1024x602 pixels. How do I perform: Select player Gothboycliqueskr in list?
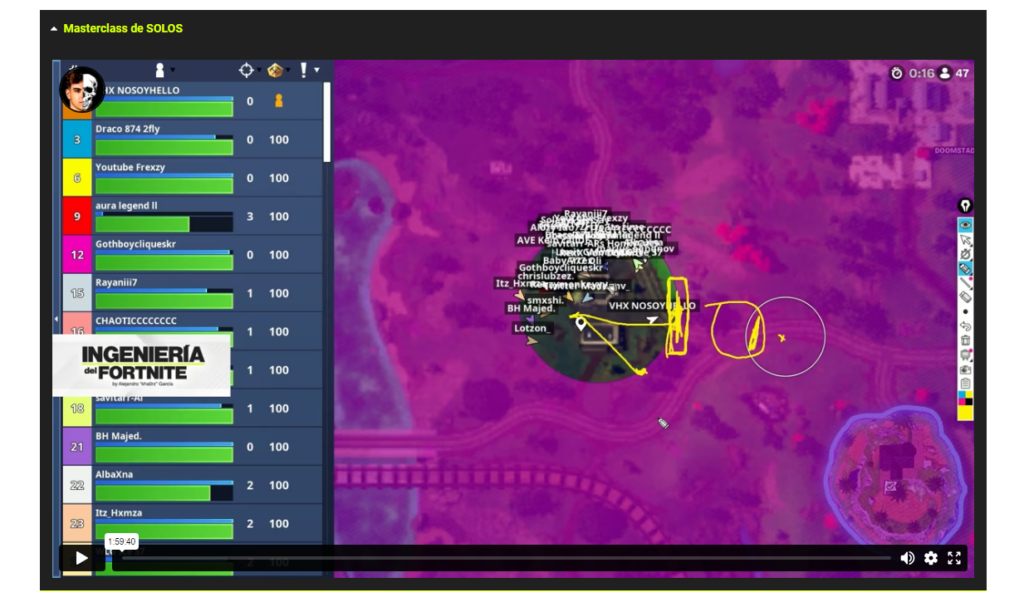(193, 255)
